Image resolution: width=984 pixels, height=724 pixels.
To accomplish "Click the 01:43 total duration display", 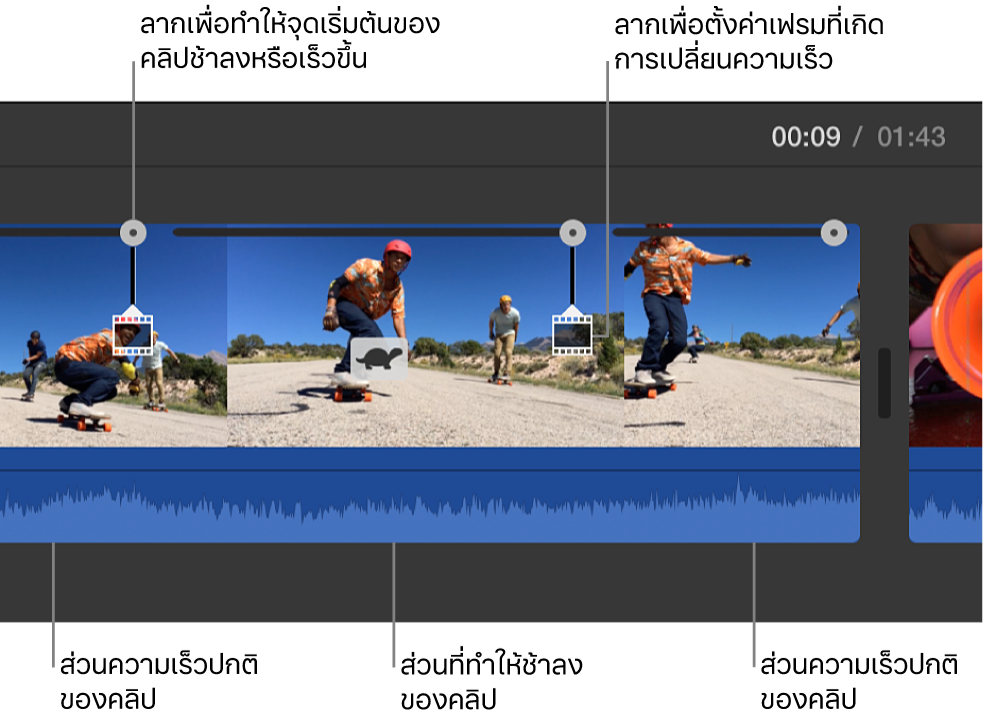I will [x=911, y=137].
